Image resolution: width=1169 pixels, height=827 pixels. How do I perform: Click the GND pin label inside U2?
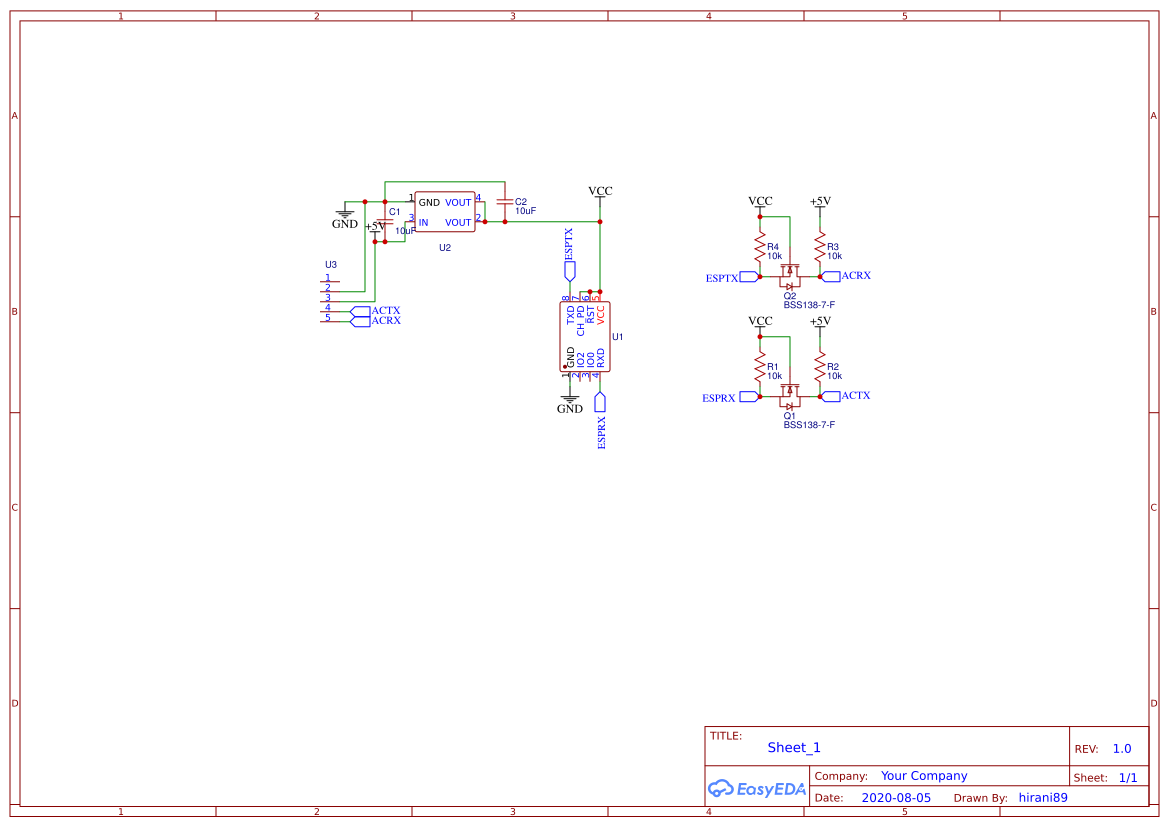pyautogui.click(x=429, y=202)
